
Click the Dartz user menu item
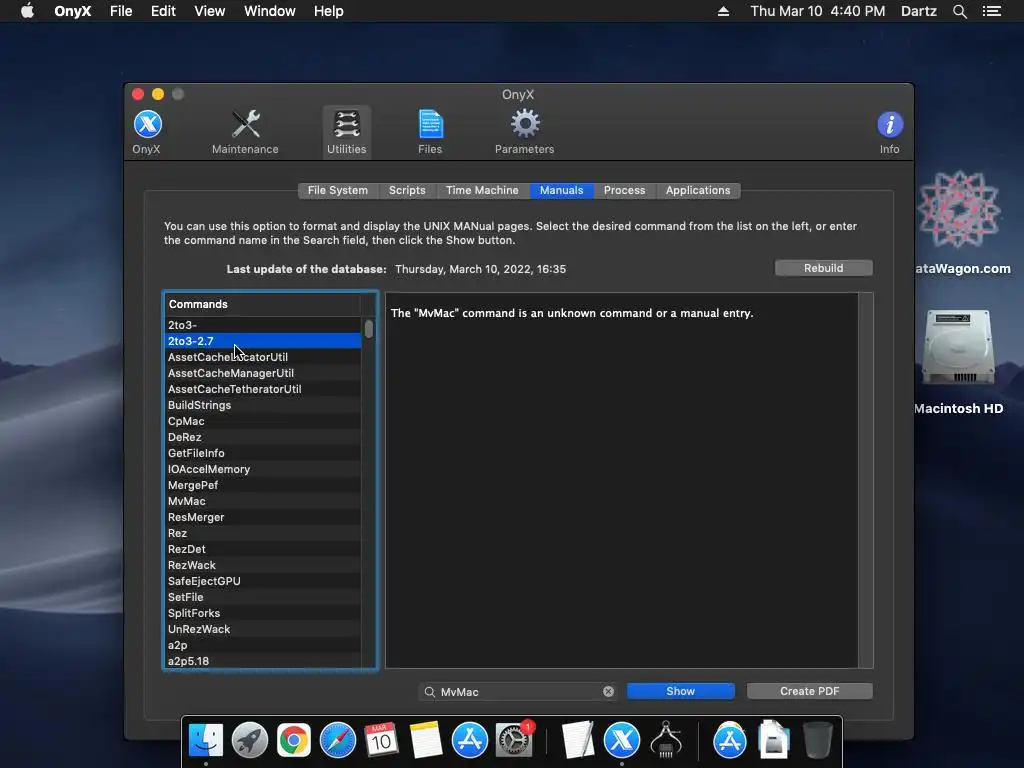click(x=919, y=11)
